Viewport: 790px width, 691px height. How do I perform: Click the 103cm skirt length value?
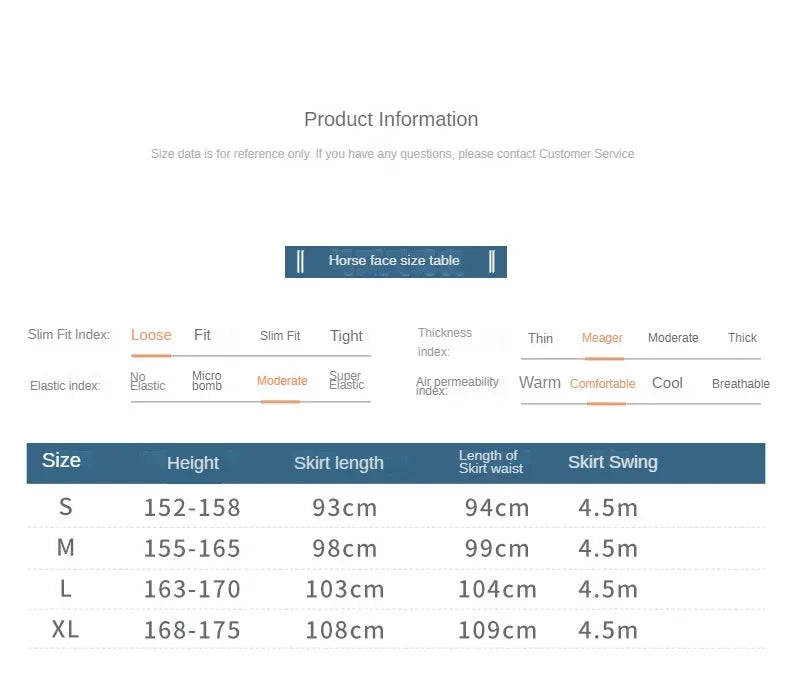click(x=345, y=590)
